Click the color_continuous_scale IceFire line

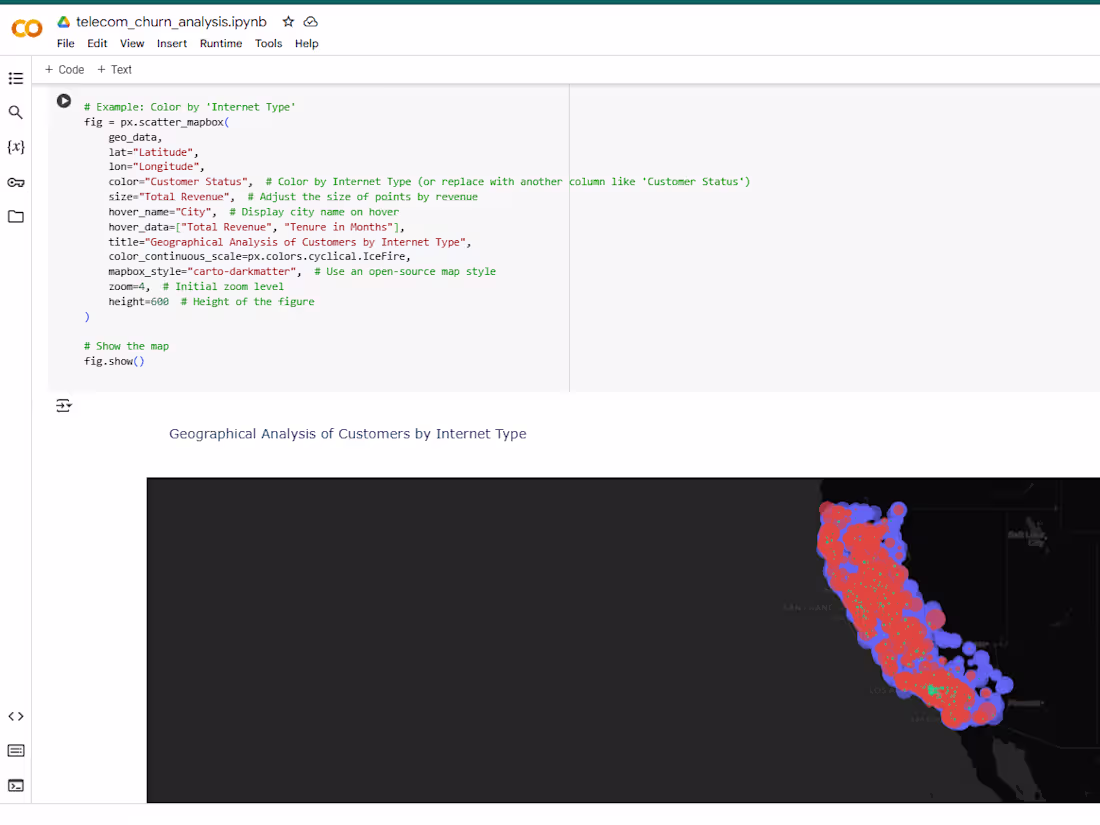pos(260,257)
